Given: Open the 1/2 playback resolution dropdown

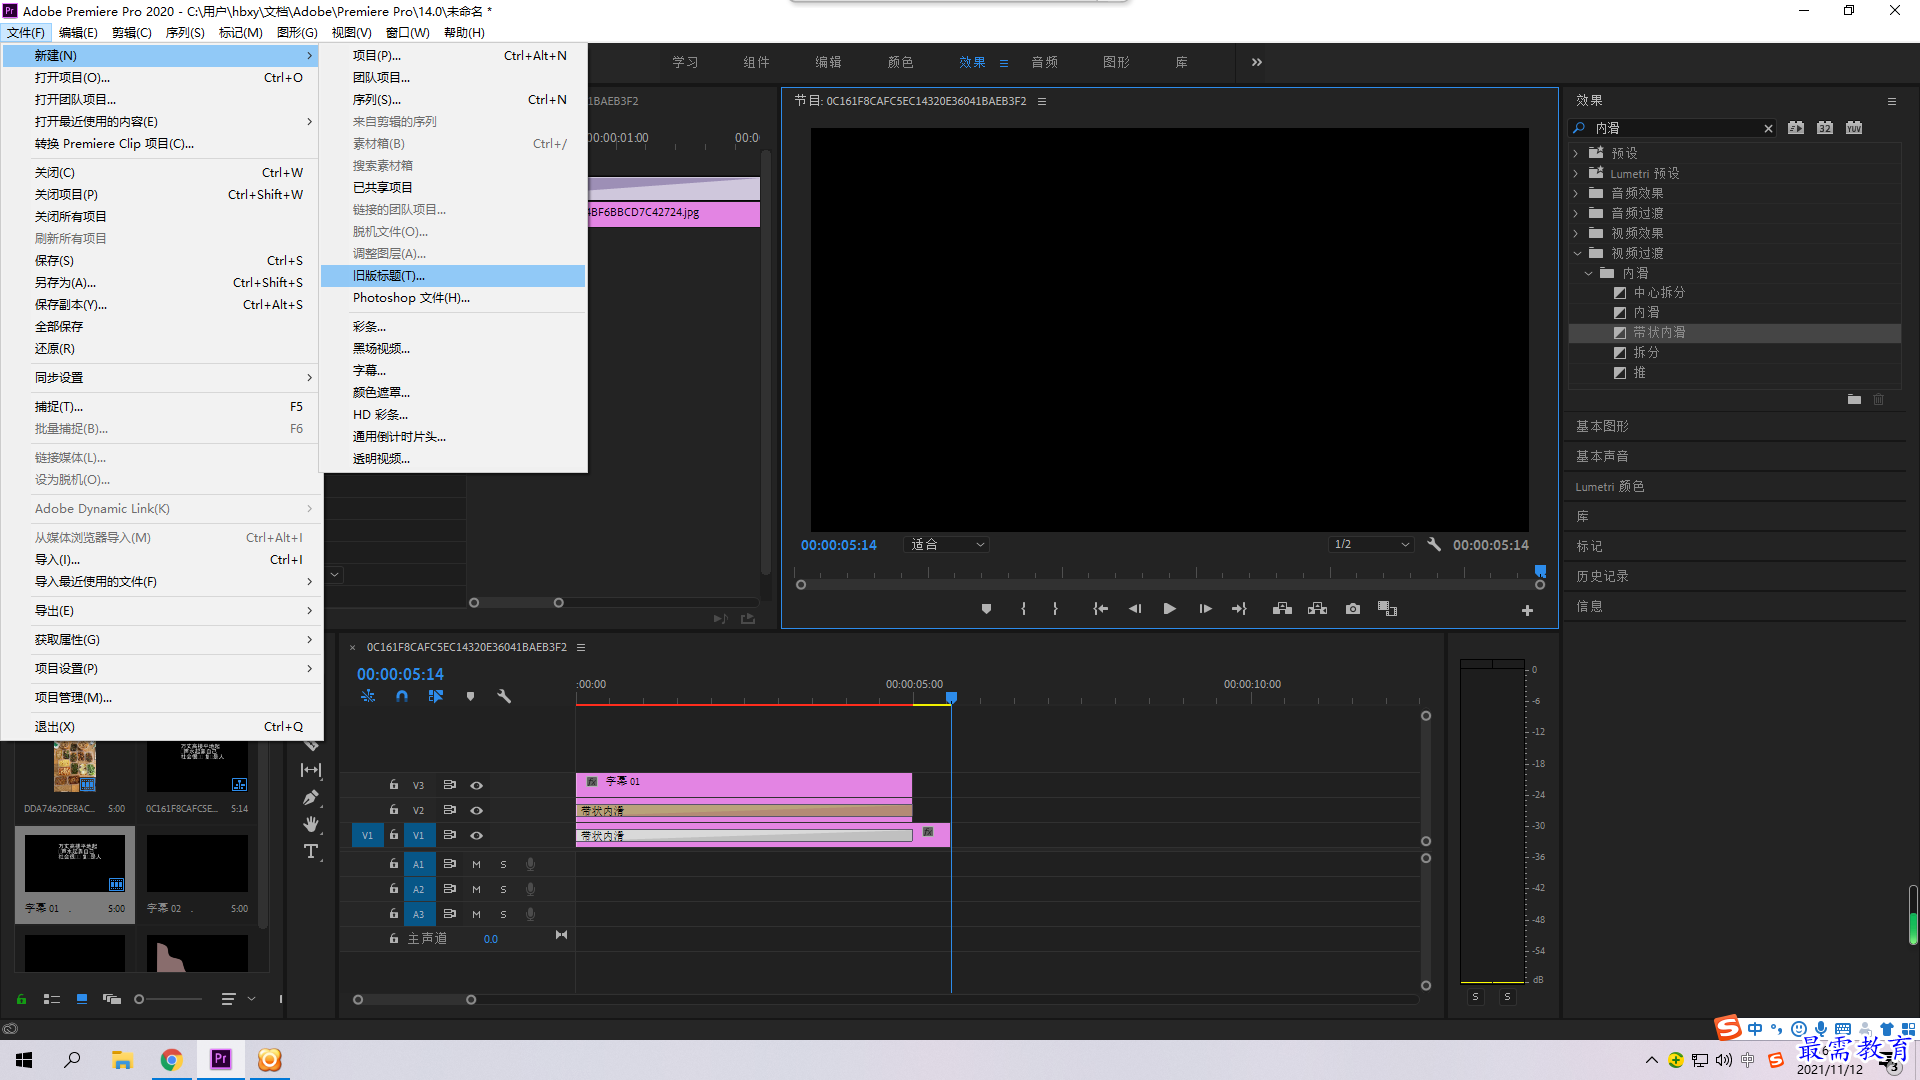Looking at the screenshot, I should [1371, 545].
